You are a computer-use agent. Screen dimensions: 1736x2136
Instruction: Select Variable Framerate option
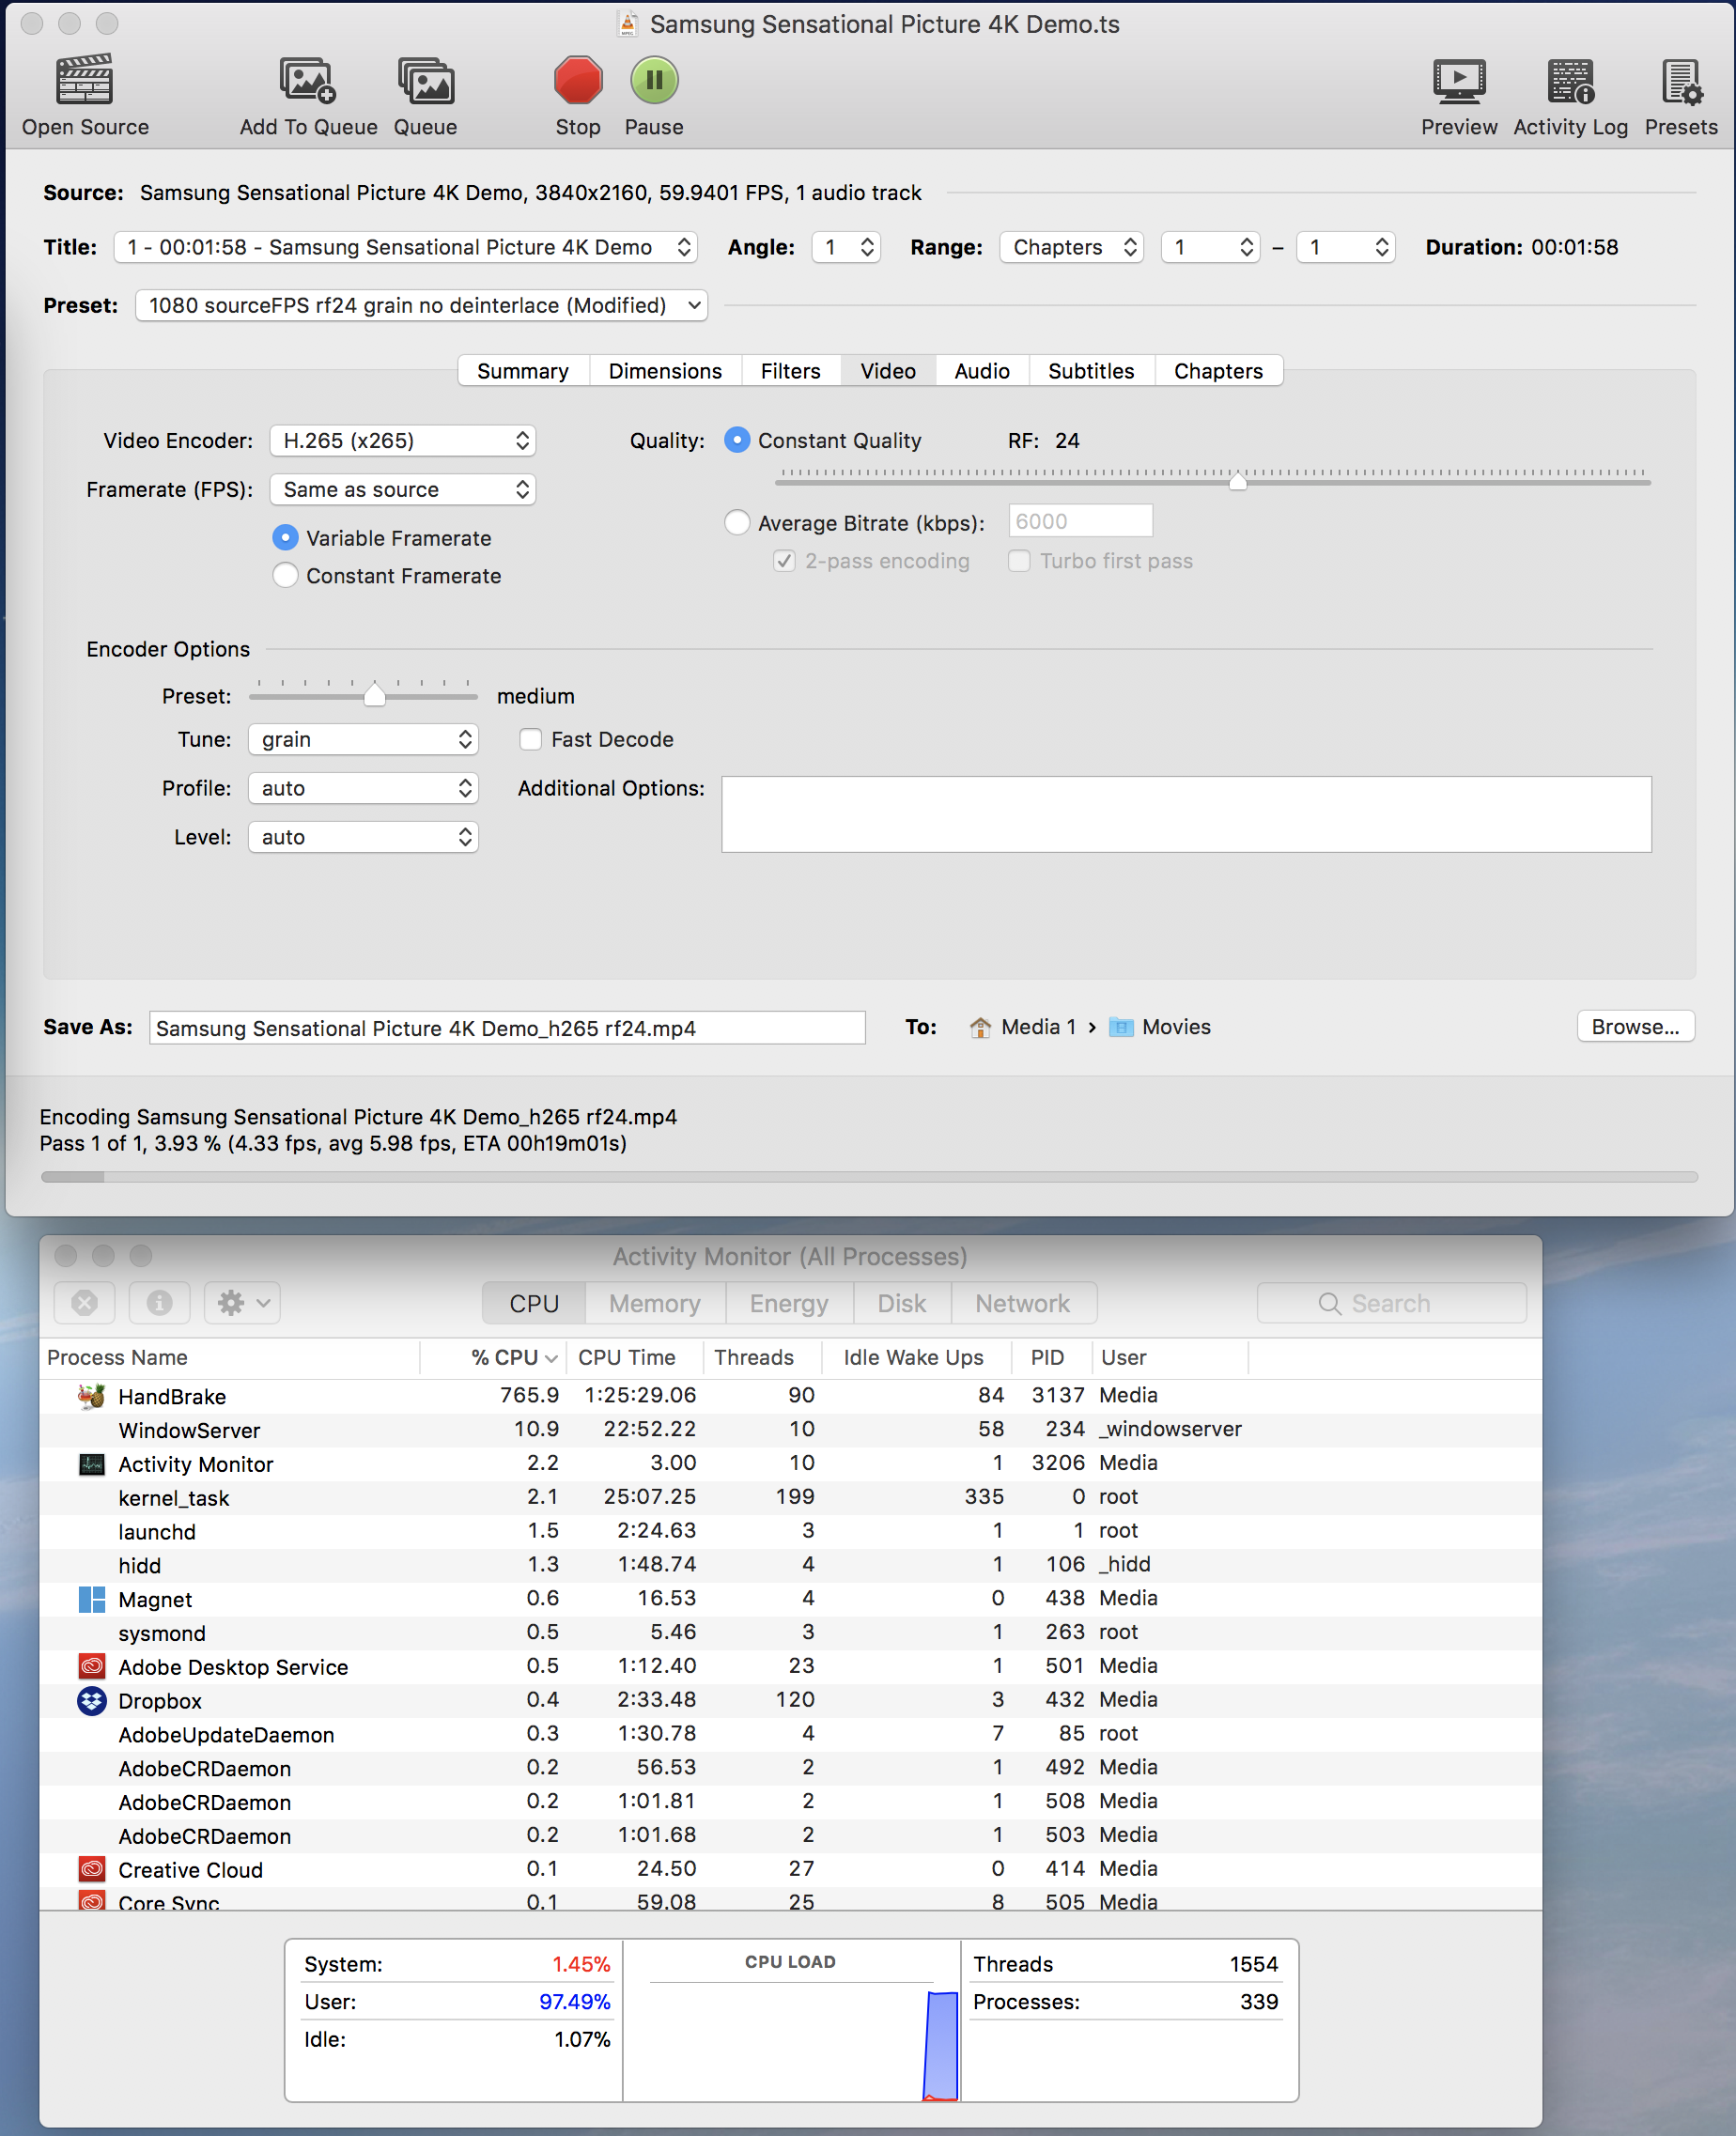pyautogui.click(x=285, y=538)
